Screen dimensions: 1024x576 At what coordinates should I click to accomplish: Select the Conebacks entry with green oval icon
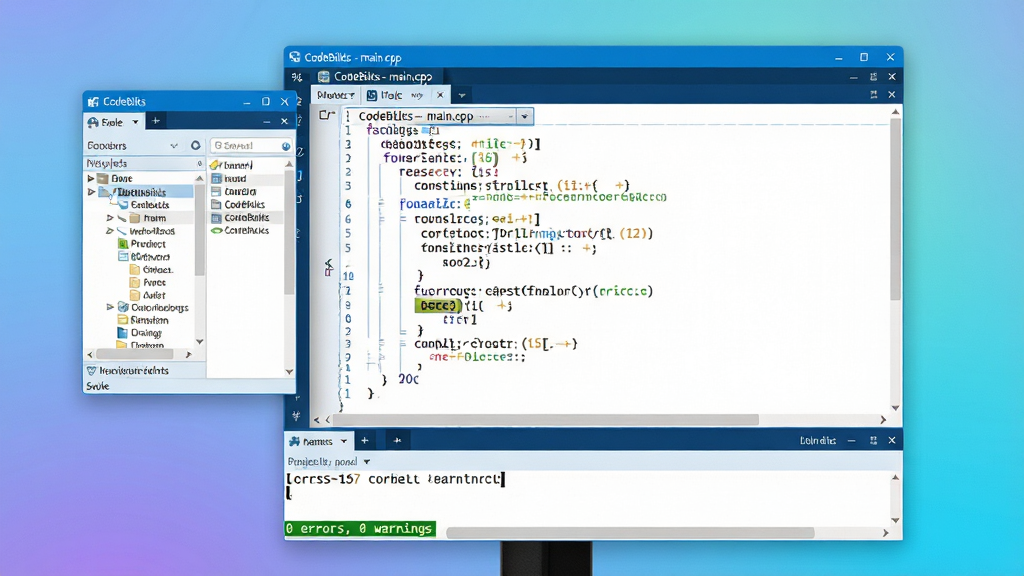240,231
